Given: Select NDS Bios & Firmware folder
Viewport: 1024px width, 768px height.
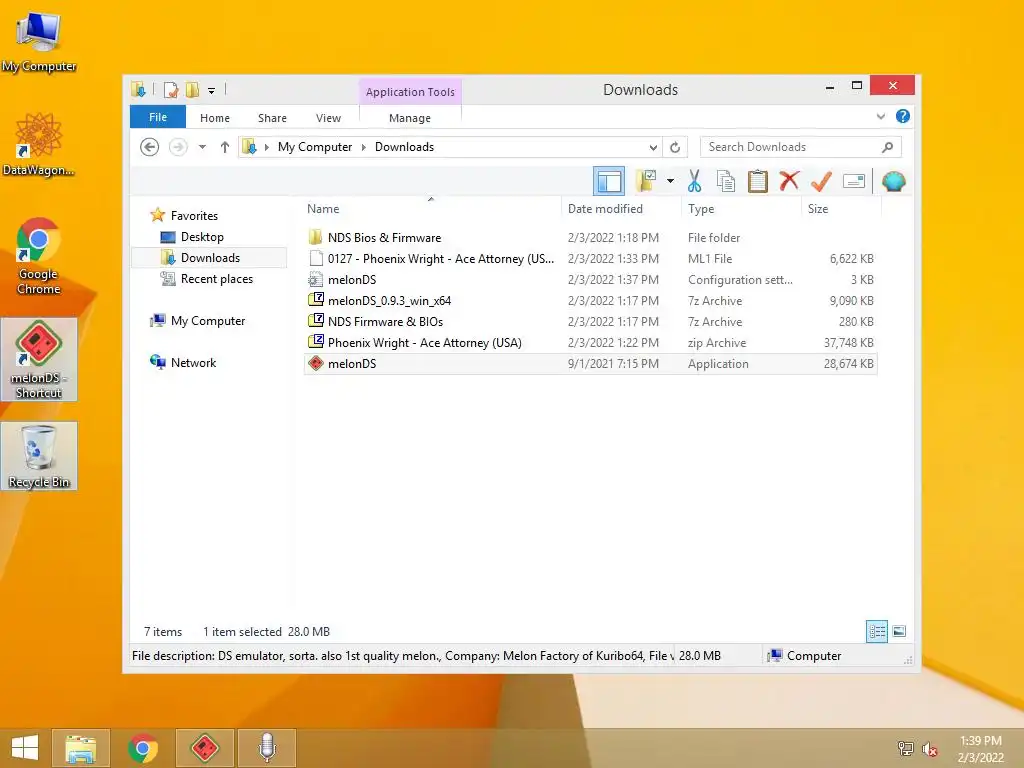Looking at the screenshot, I should 590,238.
